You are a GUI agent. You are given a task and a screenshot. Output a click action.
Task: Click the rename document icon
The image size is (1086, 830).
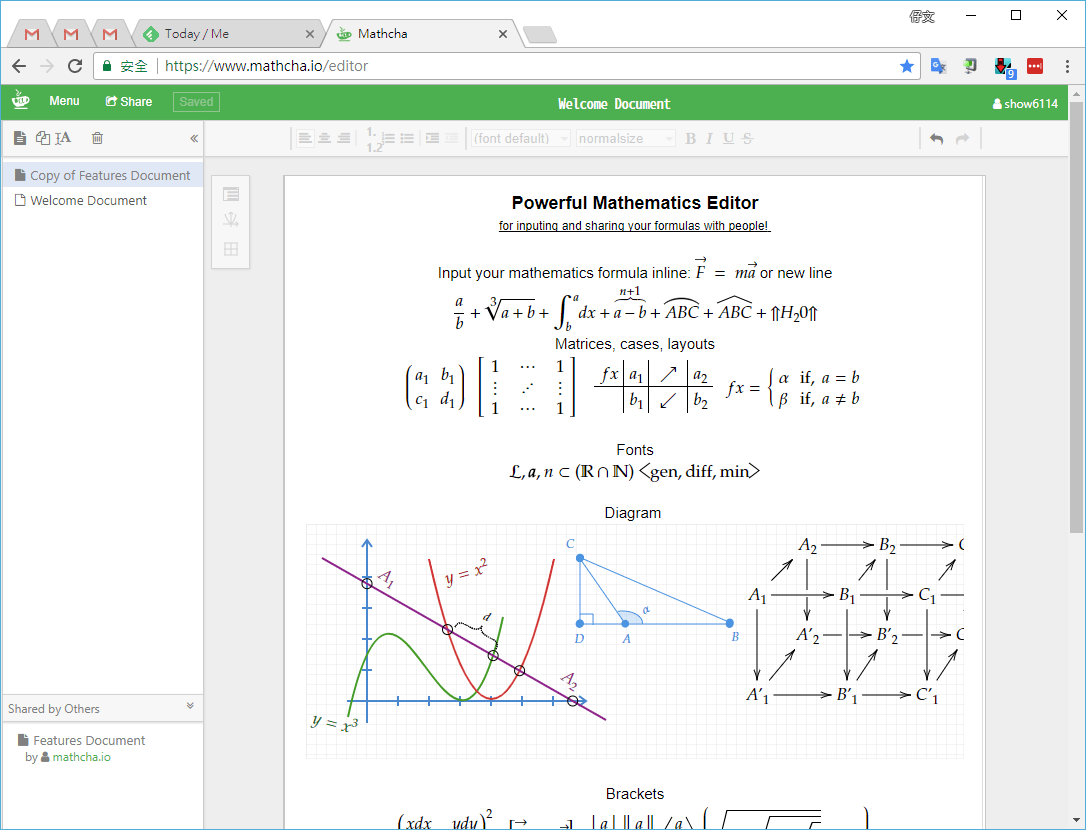coord(63,138)
